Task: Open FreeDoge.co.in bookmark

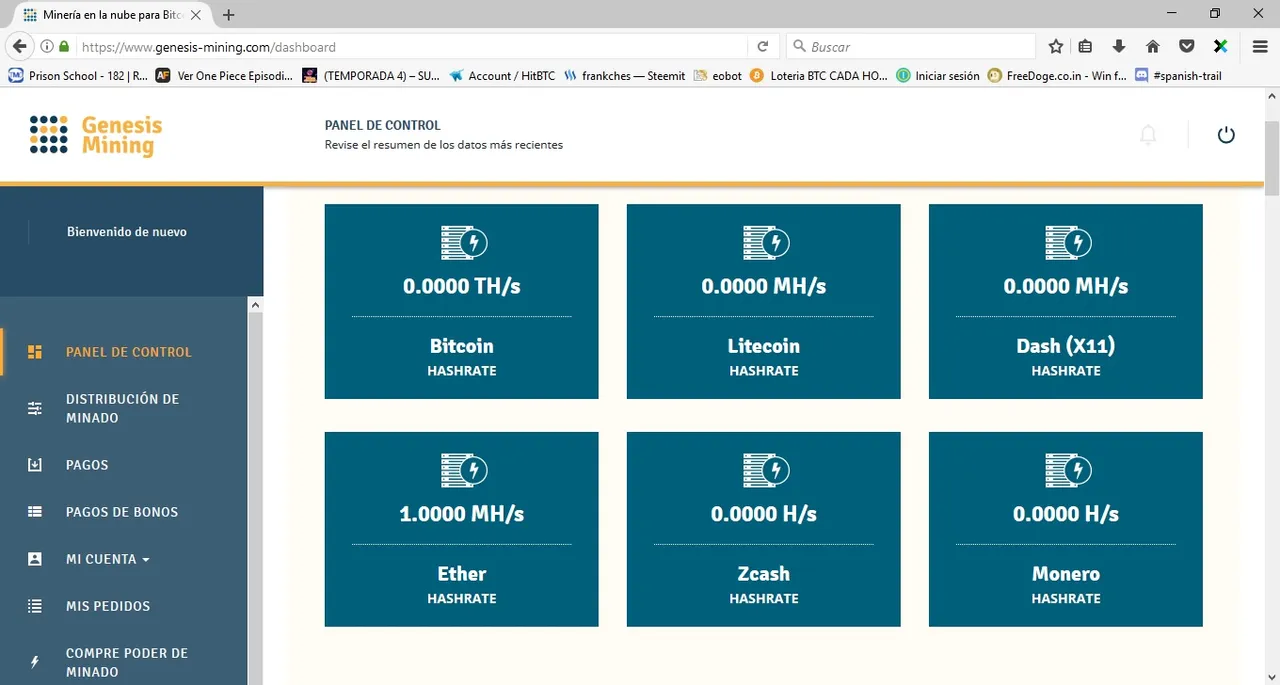Action: pyautogui.click(x=1057, y=75)
